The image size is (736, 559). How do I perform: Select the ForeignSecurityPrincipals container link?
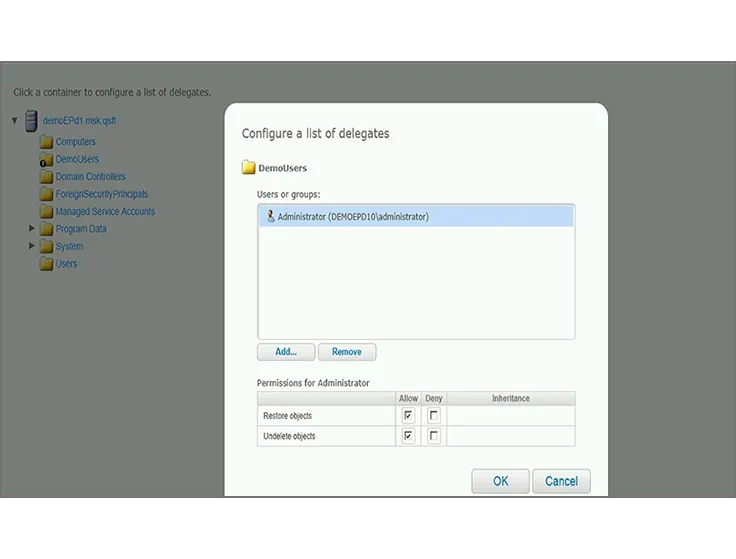coord(102,194)
